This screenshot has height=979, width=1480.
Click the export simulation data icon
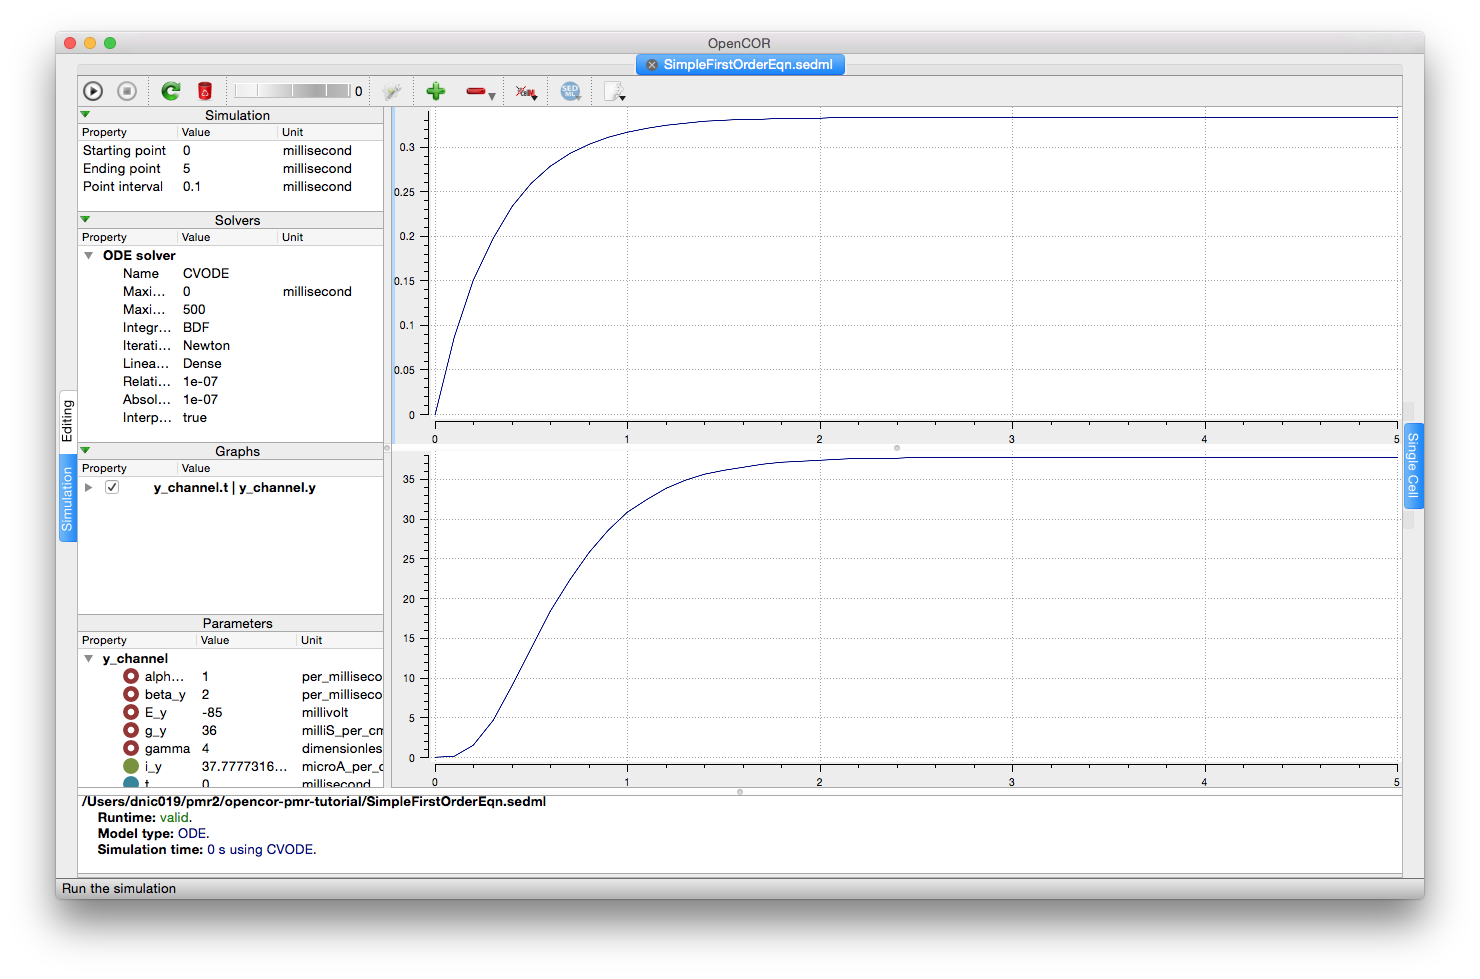click(613, 92)
